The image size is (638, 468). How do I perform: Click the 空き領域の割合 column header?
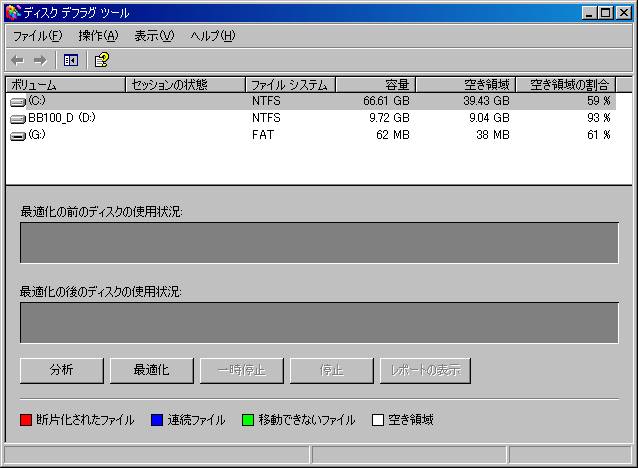[x=566, y=85]
